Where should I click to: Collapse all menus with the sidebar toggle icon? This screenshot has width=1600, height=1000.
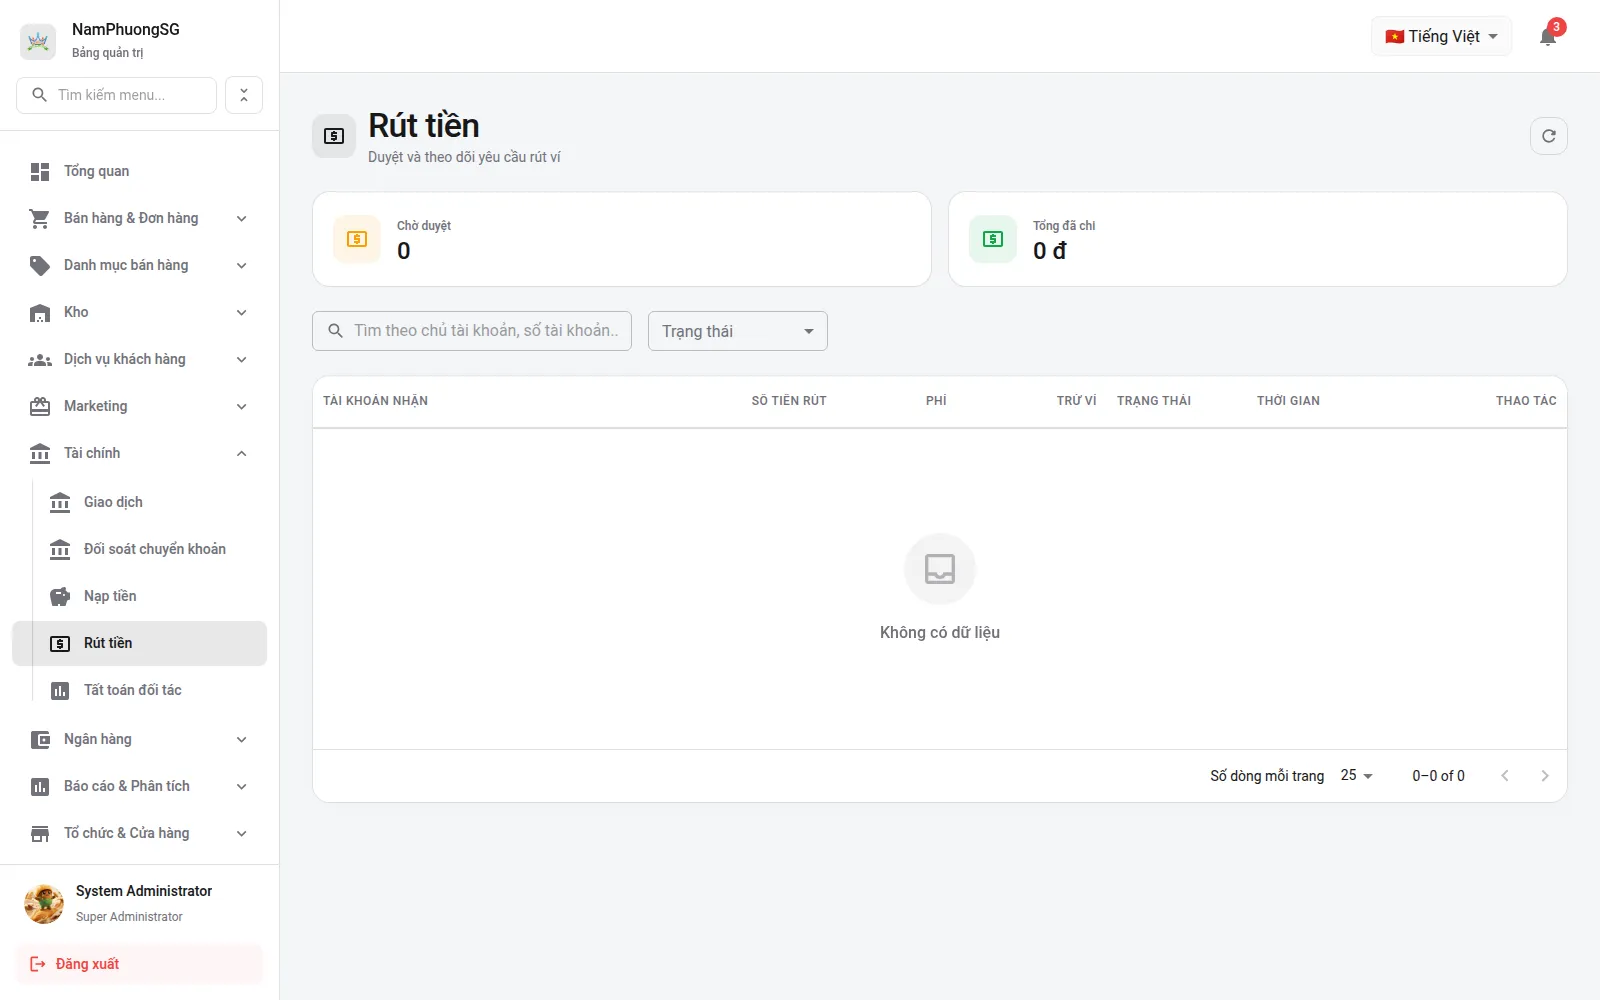[x=244, y=95]
